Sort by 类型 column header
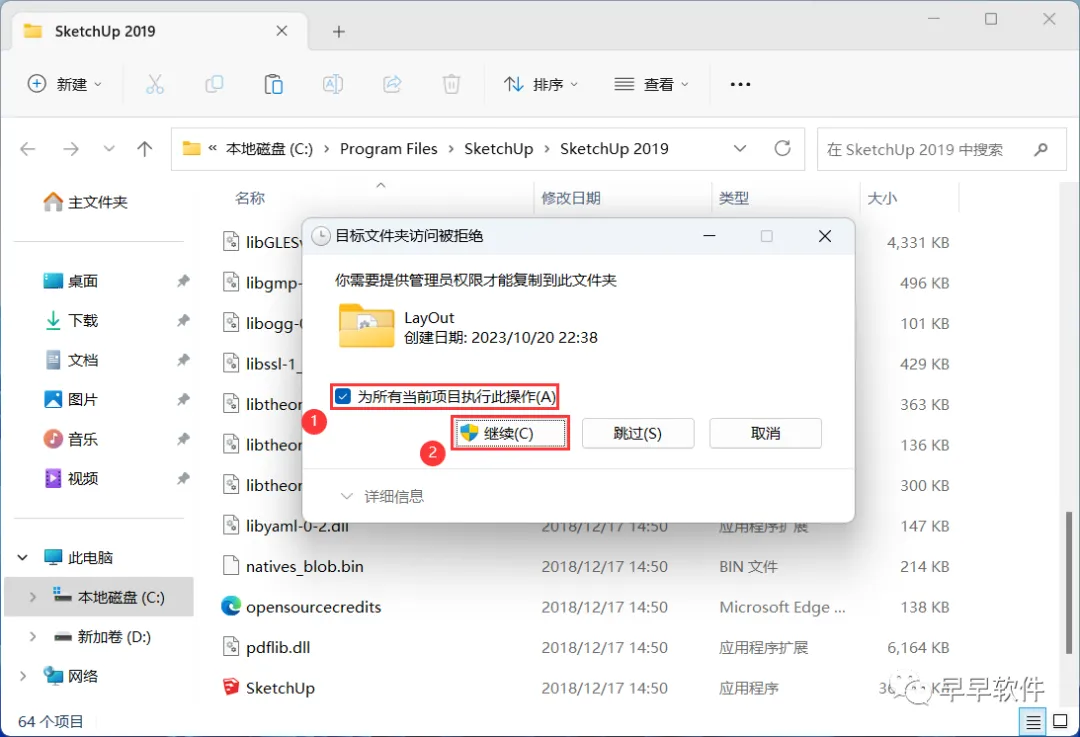 pos(734,198)
